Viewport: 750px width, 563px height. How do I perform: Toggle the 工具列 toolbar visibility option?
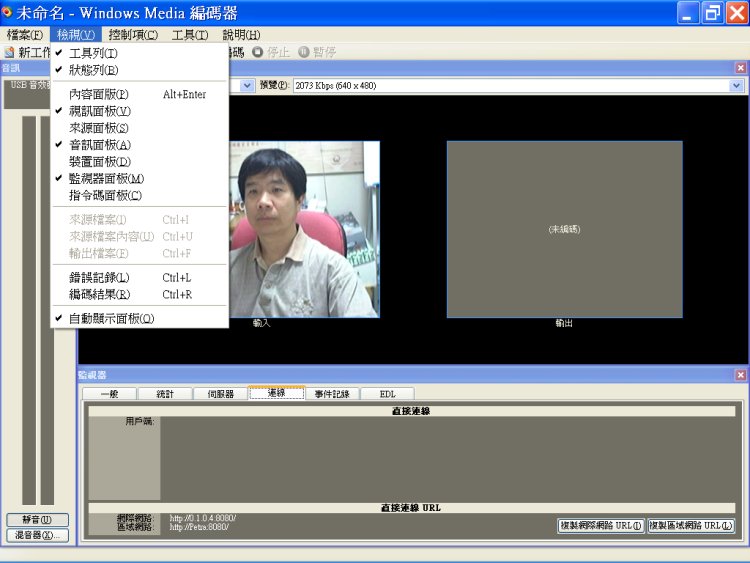tap(93, 53)
